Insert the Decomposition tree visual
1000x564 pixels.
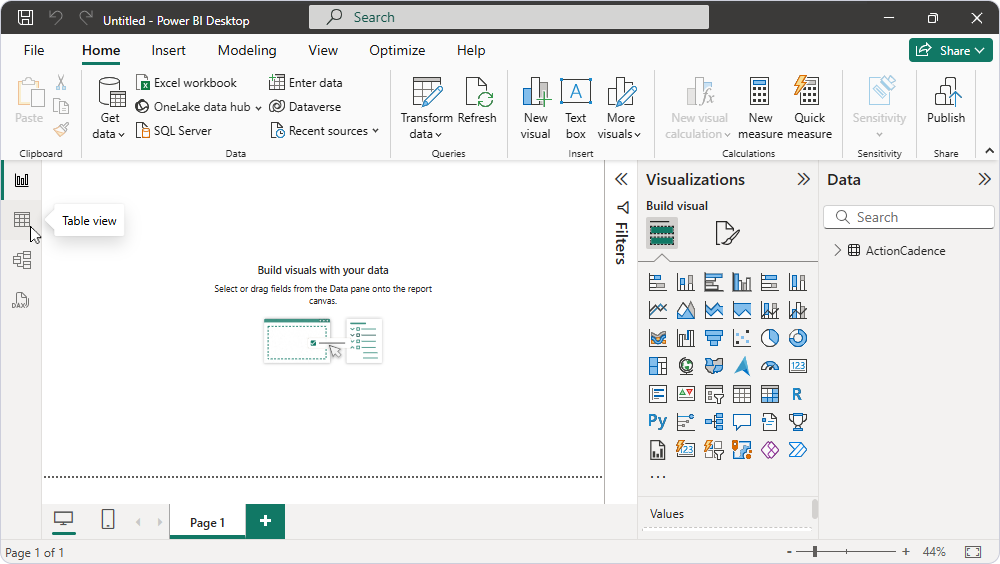[714, 422]
